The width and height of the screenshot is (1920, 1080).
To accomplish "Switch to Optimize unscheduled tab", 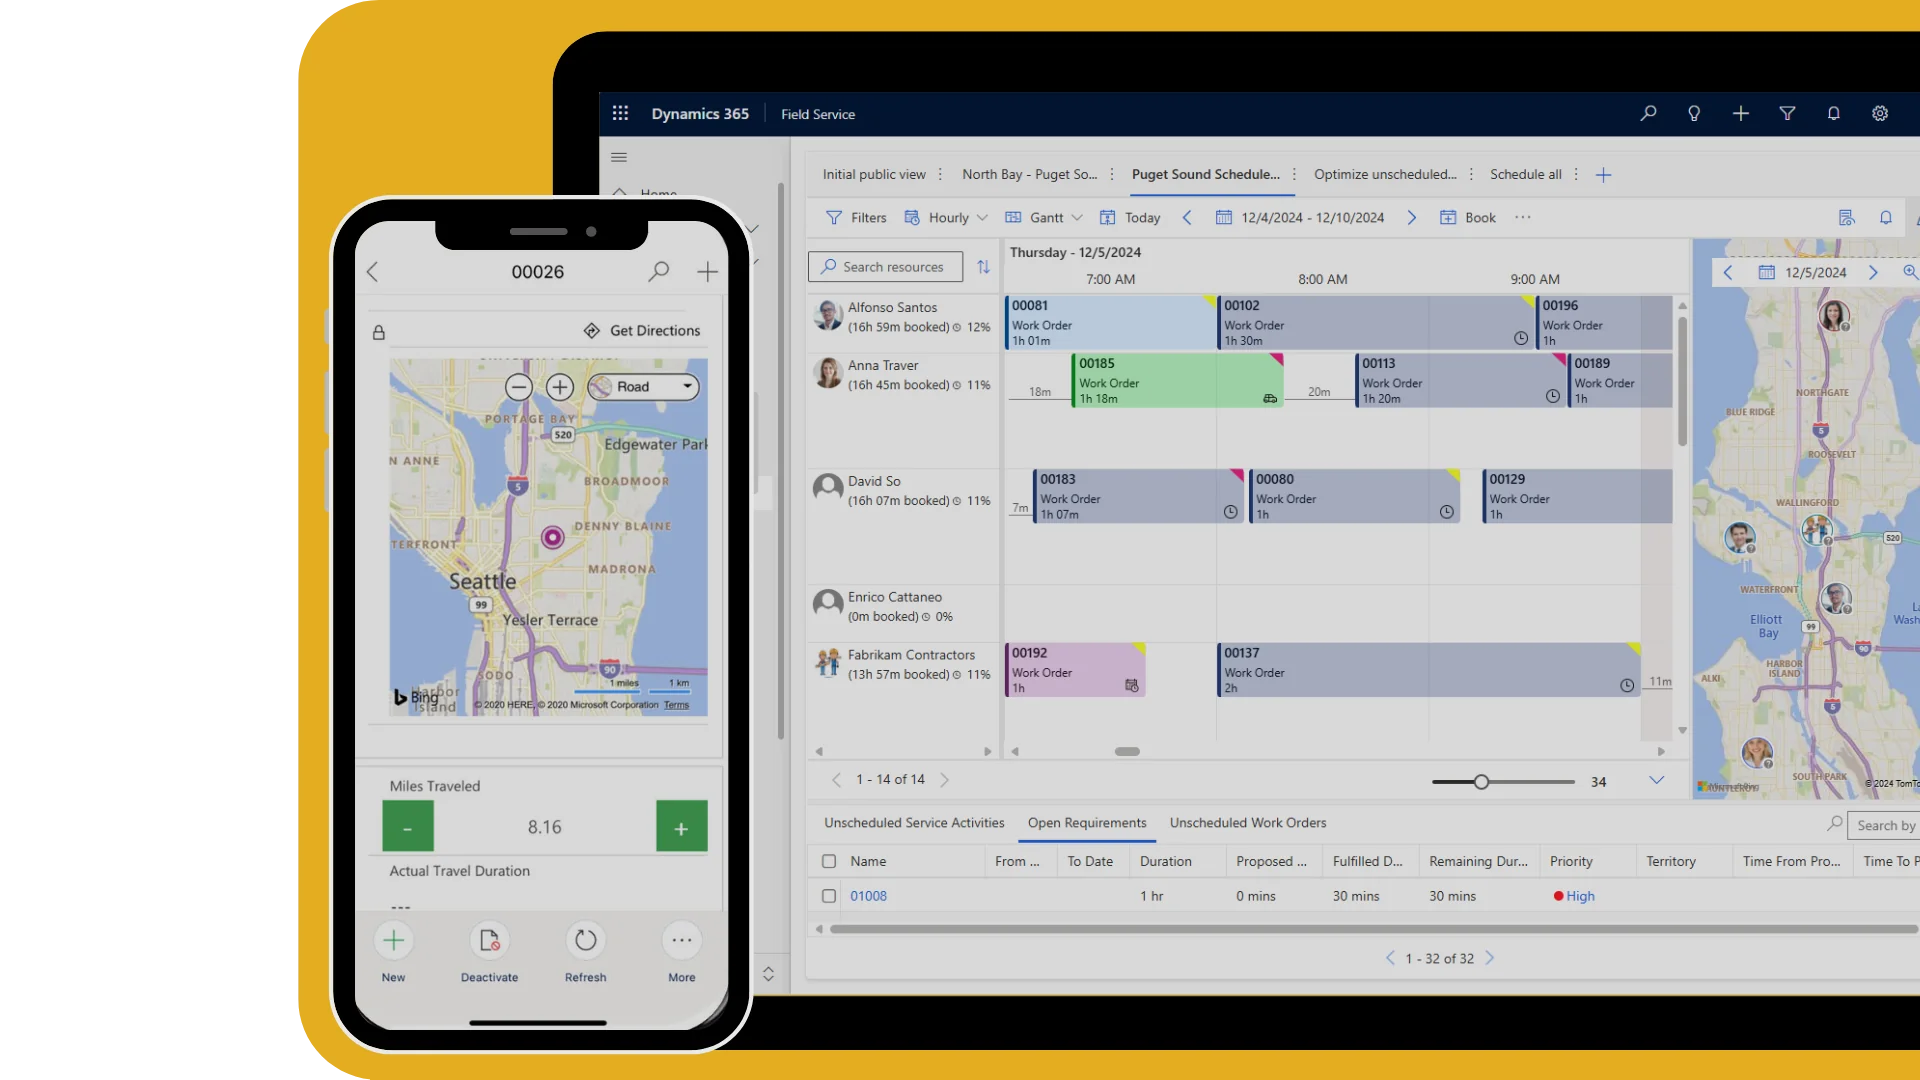I will point(1385,174).
